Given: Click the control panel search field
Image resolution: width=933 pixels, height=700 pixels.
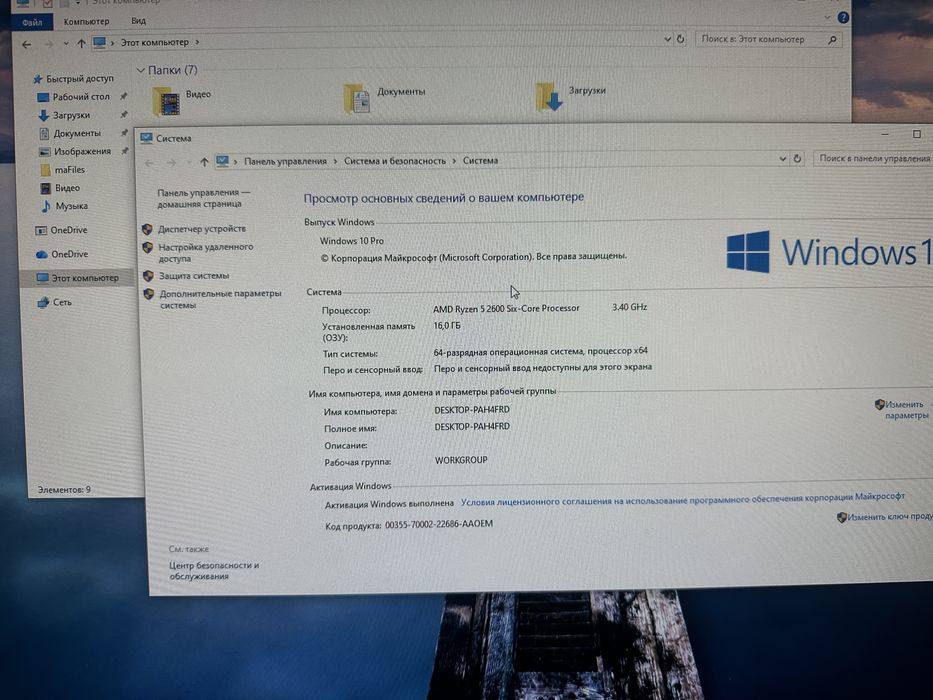Looking at the screenshot, I should click(873, 158).
